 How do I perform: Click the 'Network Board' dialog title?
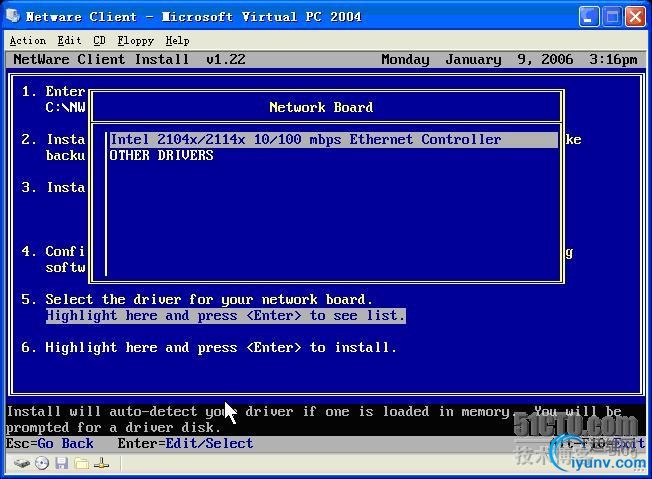click(x=321, y=107)
